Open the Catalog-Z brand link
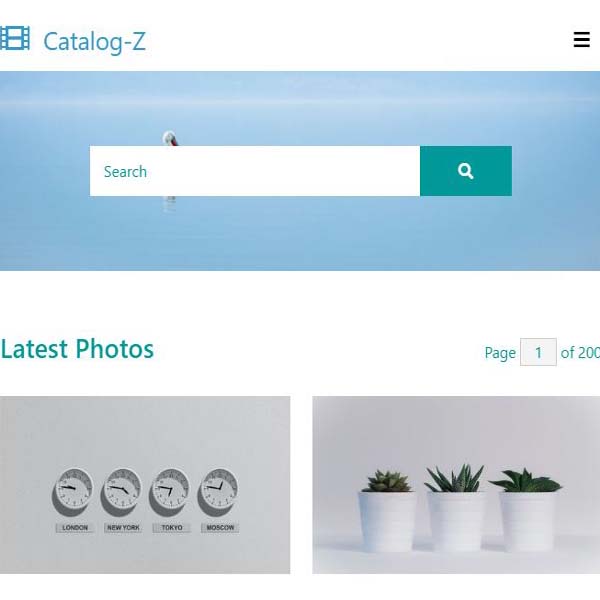The width and height of the screenshot is (600, 600). 95,41
